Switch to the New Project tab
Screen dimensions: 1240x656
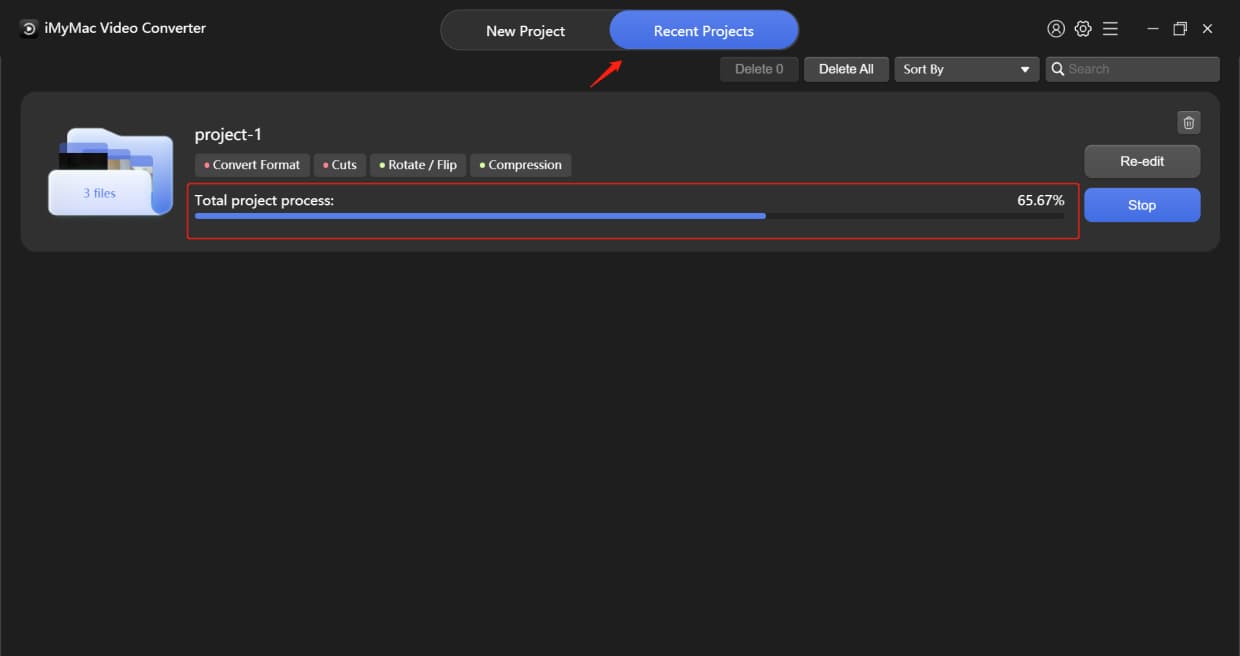pos(525,30)
